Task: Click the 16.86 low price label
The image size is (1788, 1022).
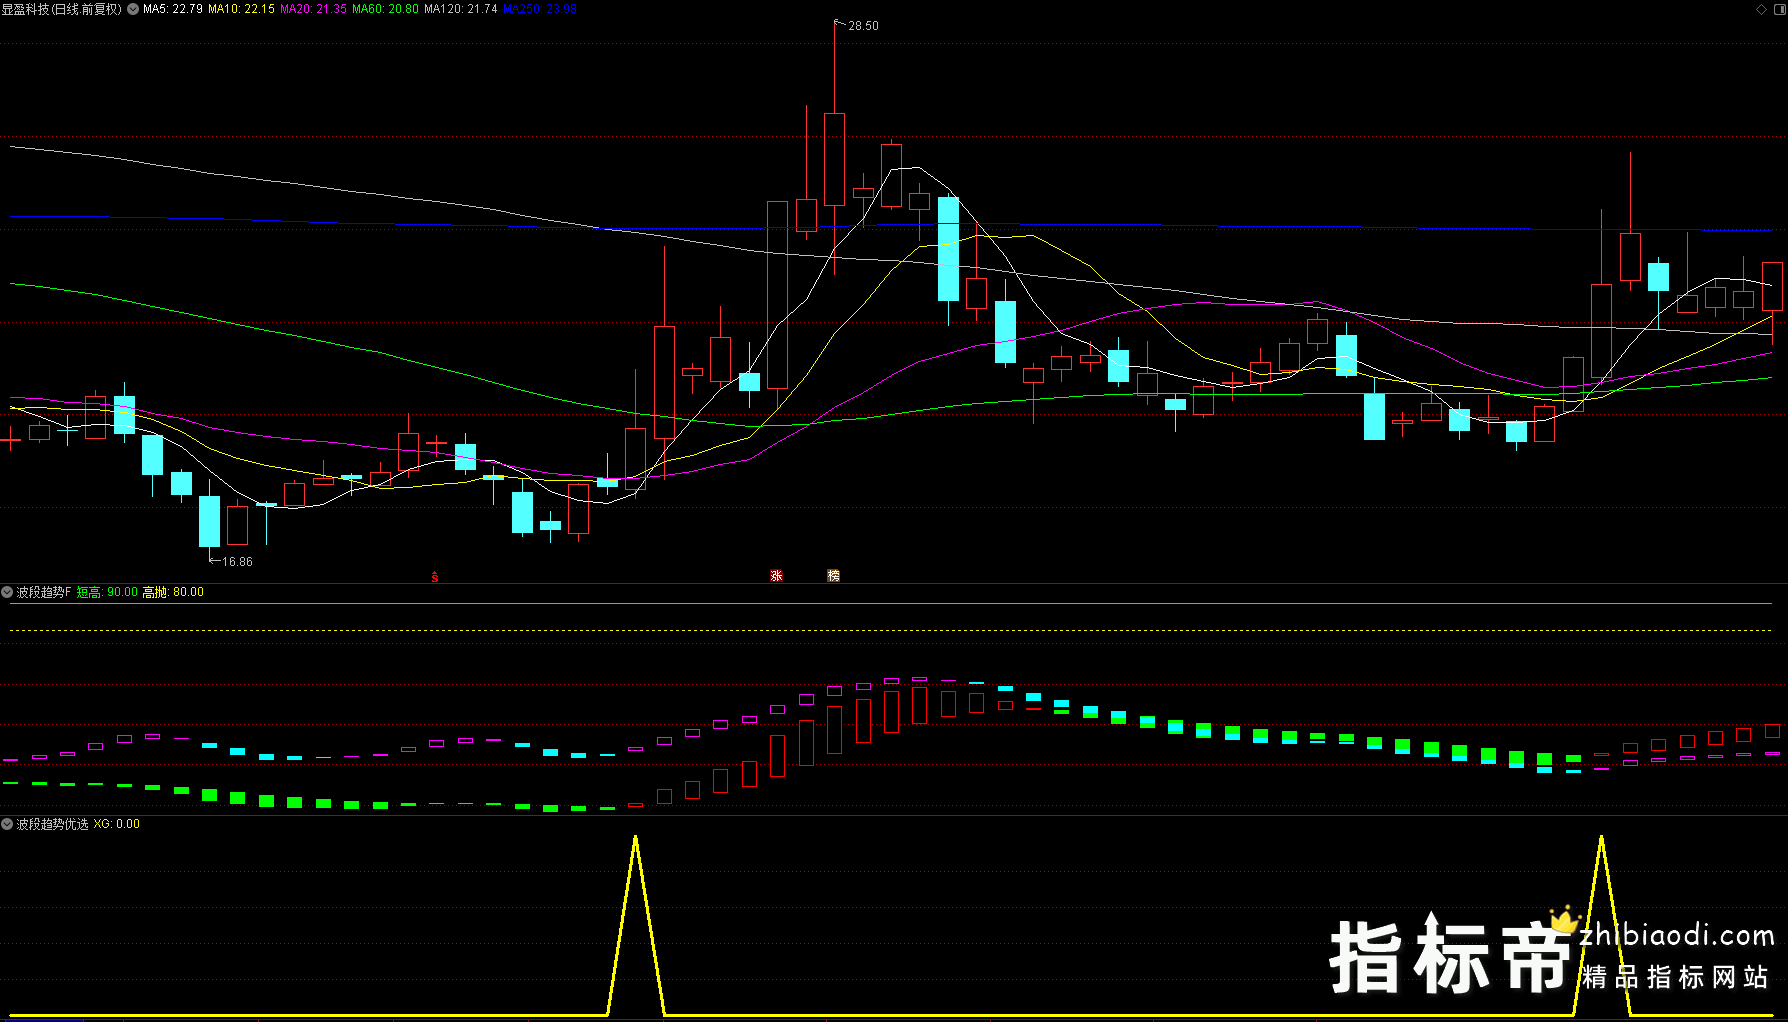Action: (x=237, y=562)
